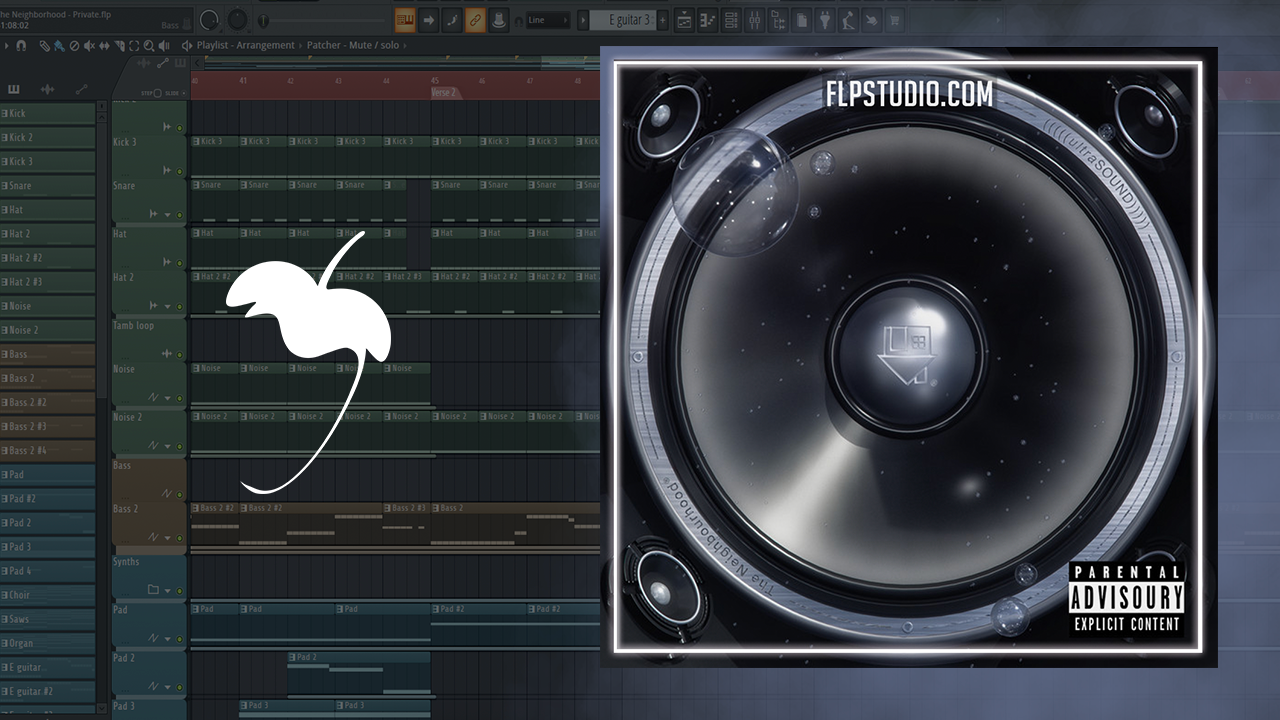
Task: Open the Mixer window icon
Action: click(x=755, y=20)
